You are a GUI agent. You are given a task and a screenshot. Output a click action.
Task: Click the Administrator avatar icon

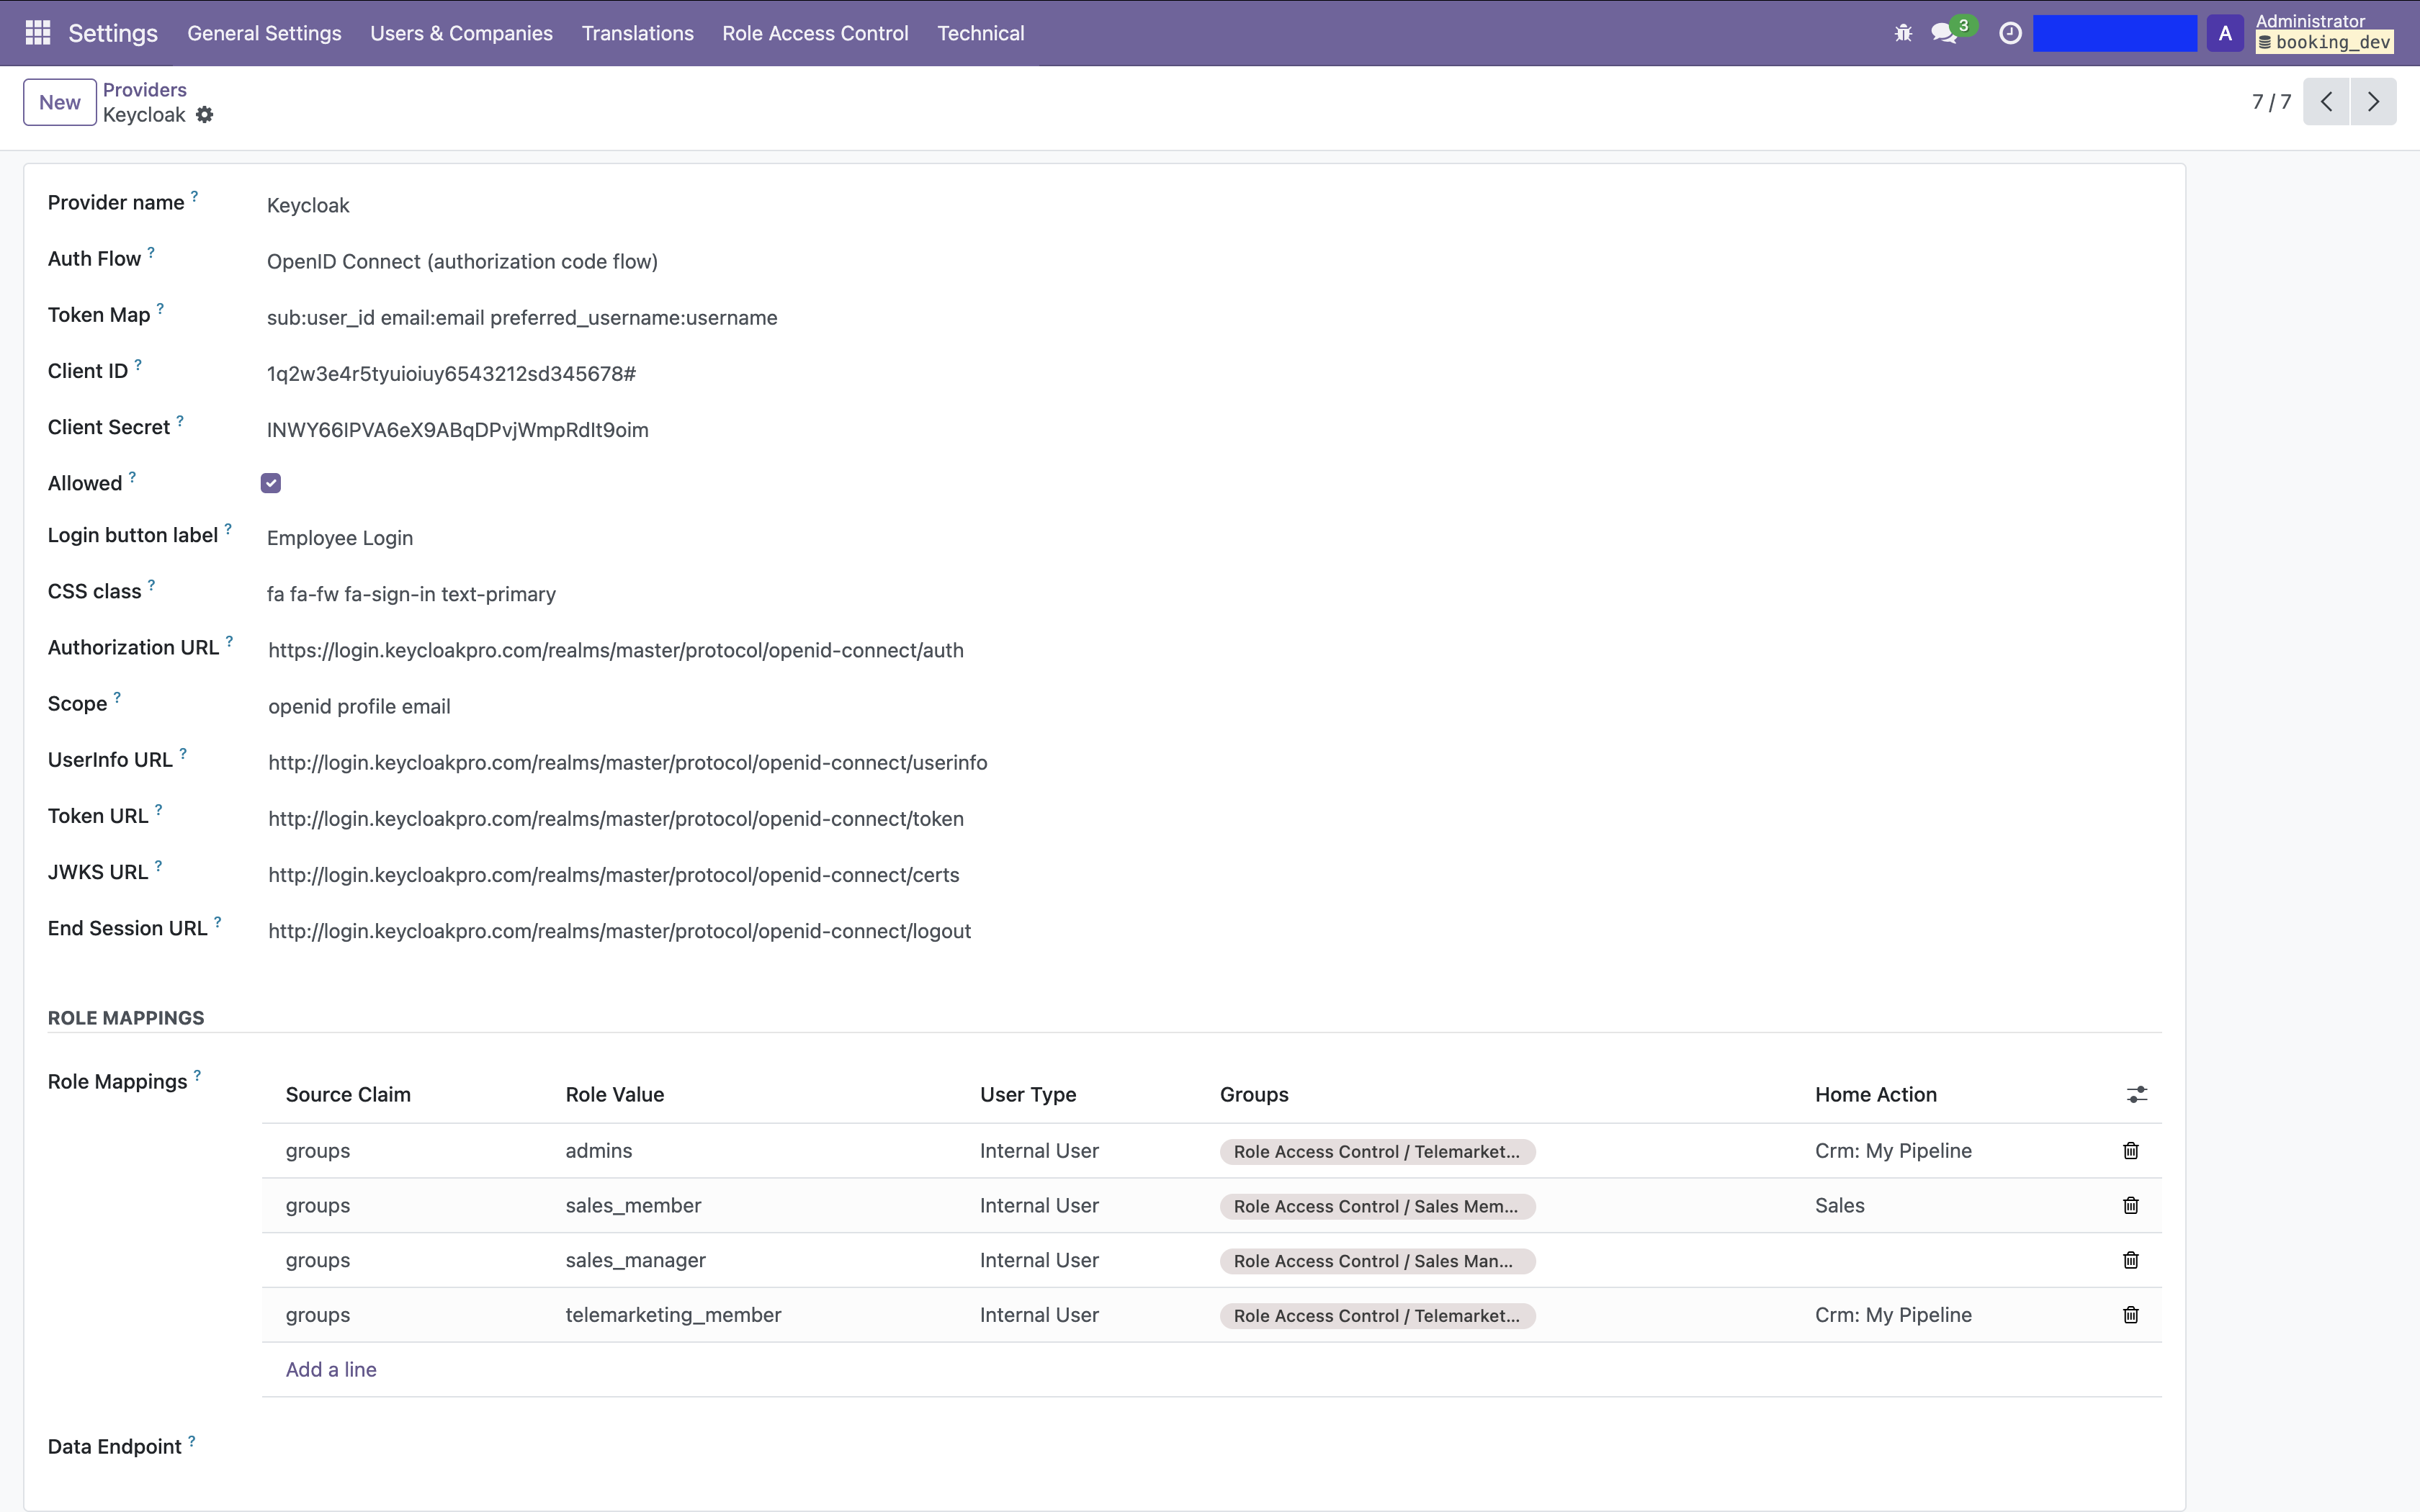[x=2225, y=33]
